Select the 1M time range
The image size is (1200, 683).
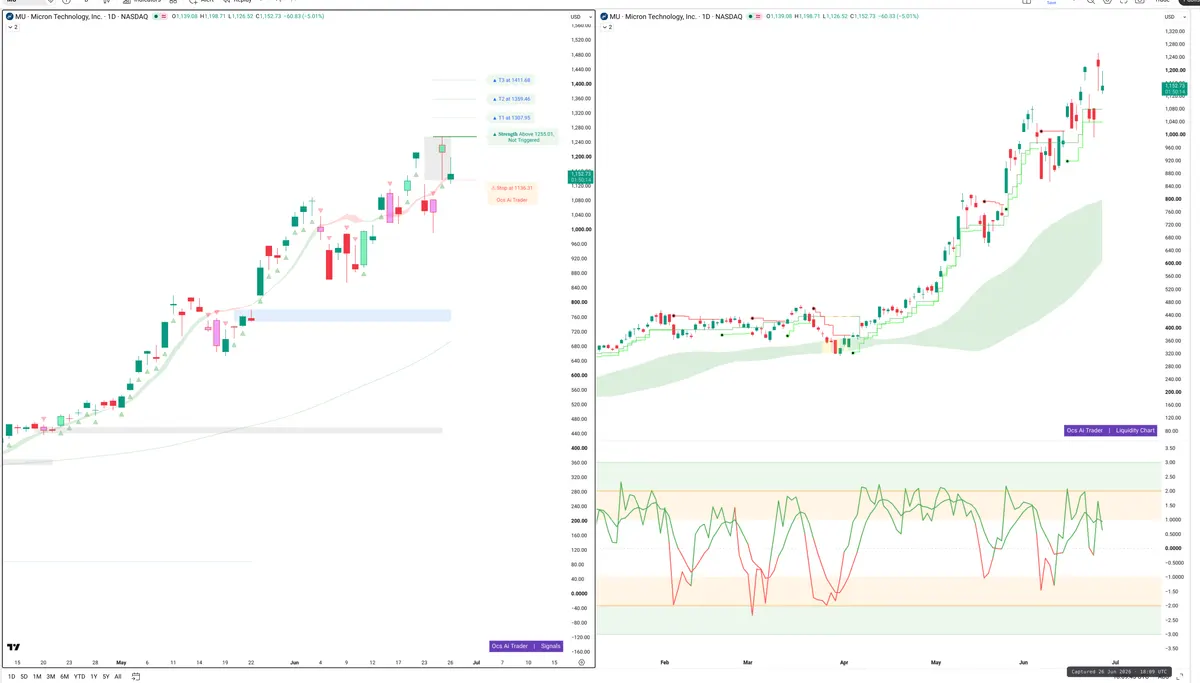pos(37,677)
